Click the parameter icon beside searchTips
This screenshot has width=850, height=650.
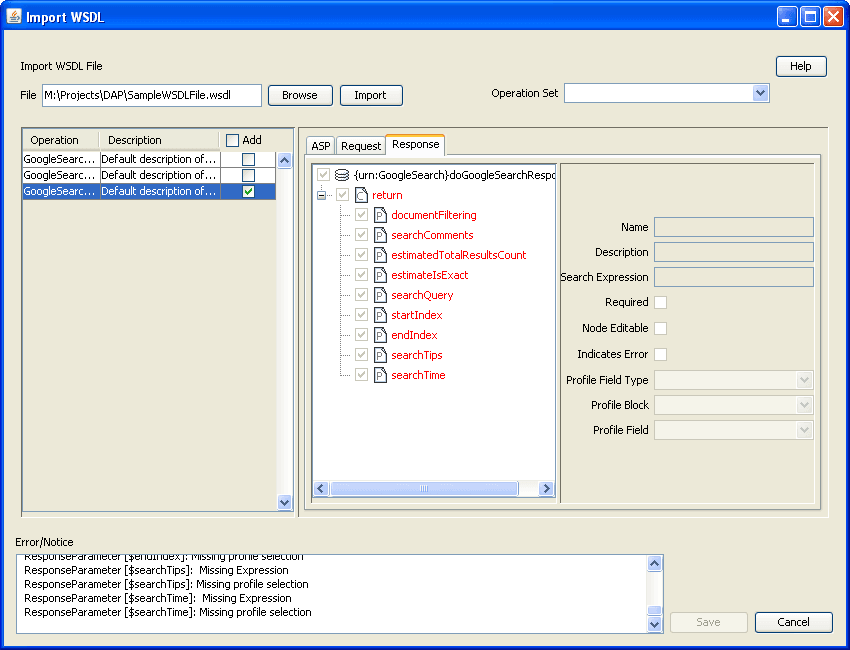(381, 356)
